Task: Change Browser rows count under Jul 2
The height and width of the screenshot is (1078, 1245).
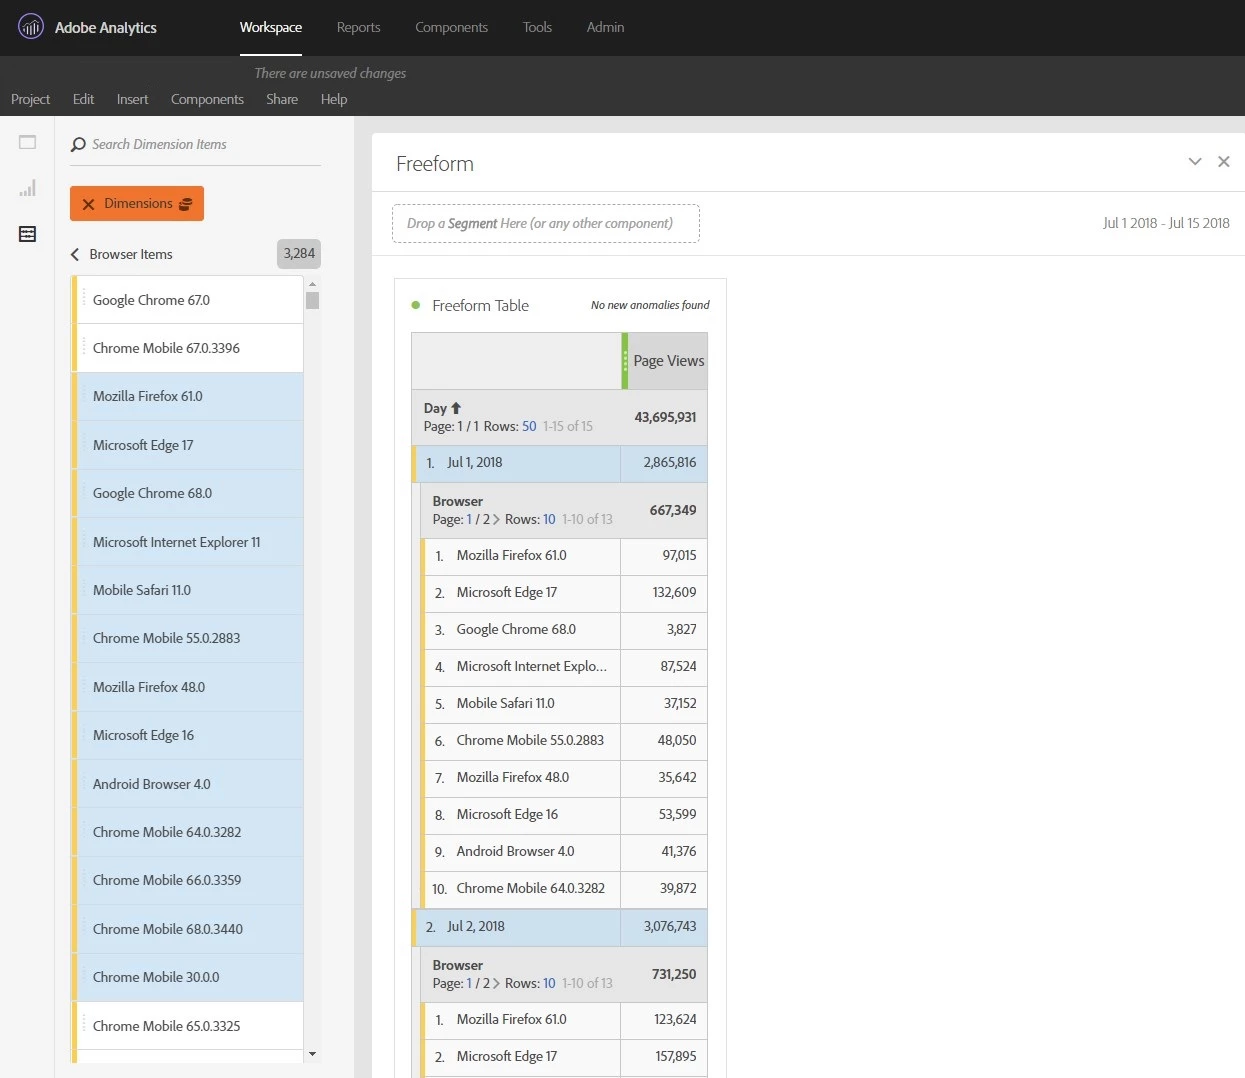Action: click(x=549, y=983)
